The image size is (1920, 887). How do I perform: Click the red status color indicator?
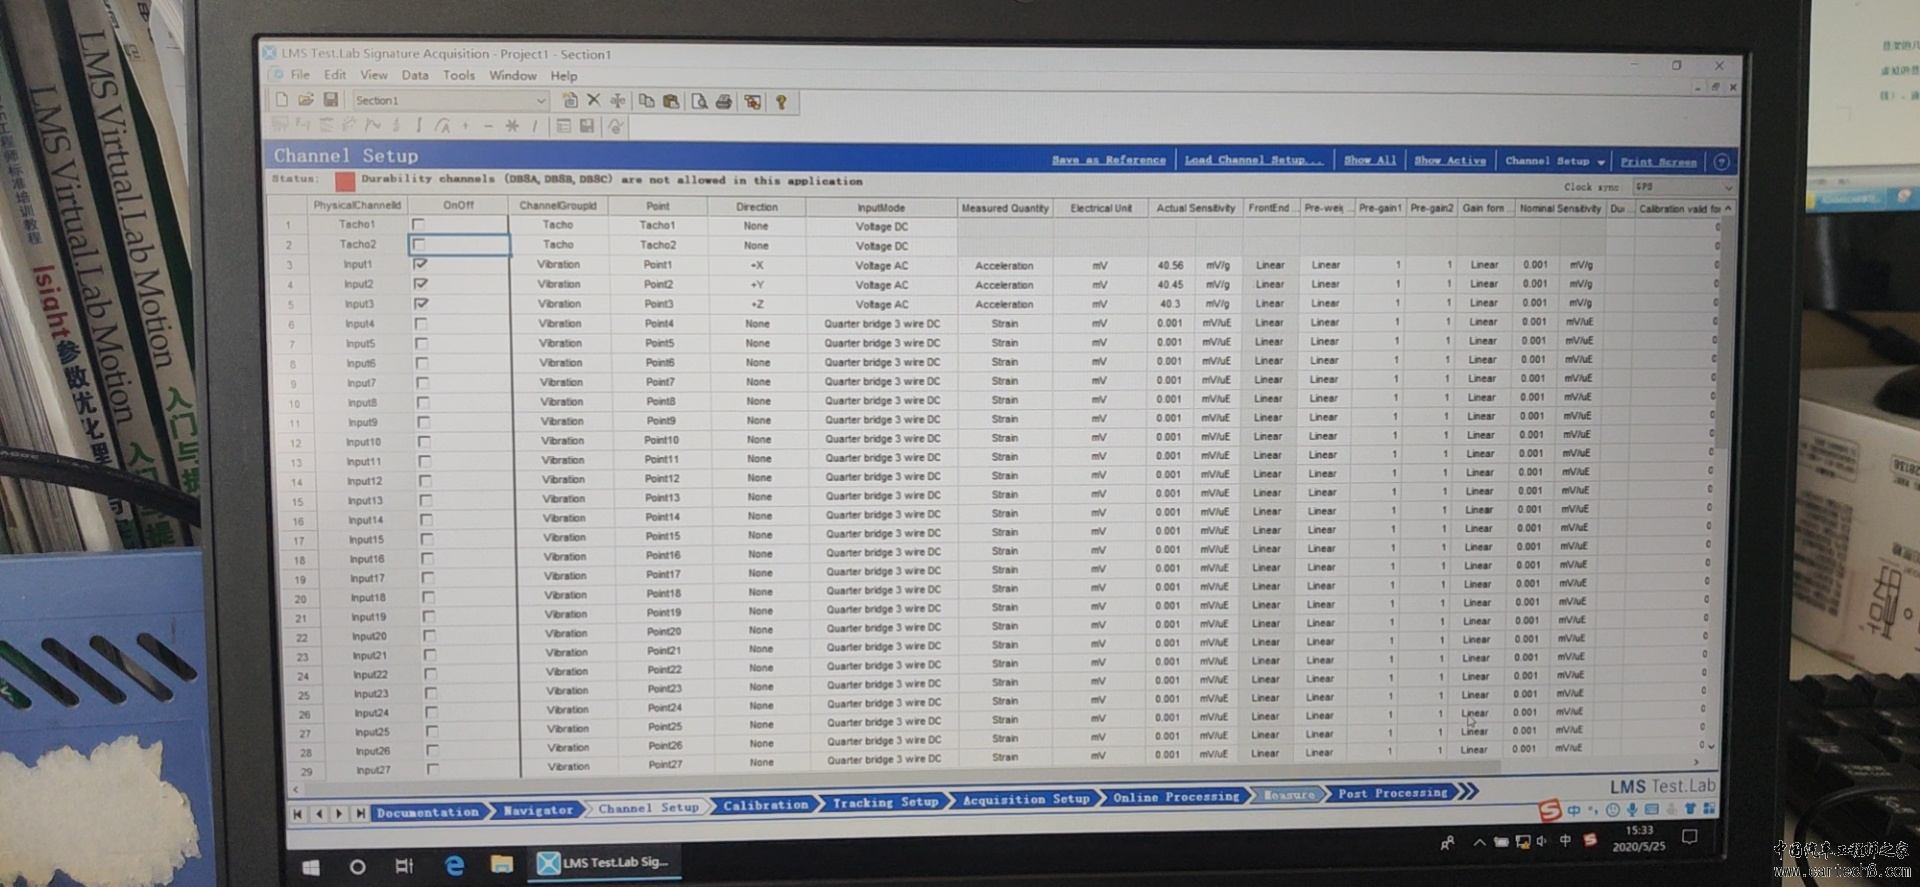(x=345, y=181)
